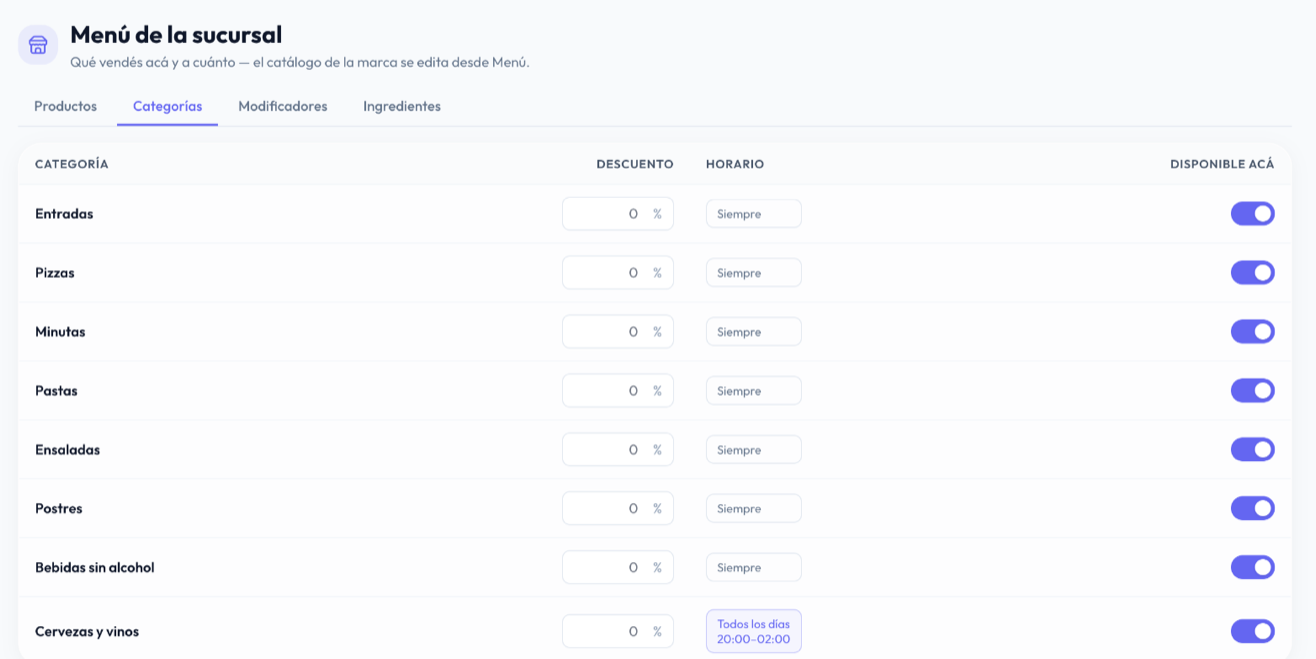Toggle Pastas available here switch

[x=1252, y=390]
